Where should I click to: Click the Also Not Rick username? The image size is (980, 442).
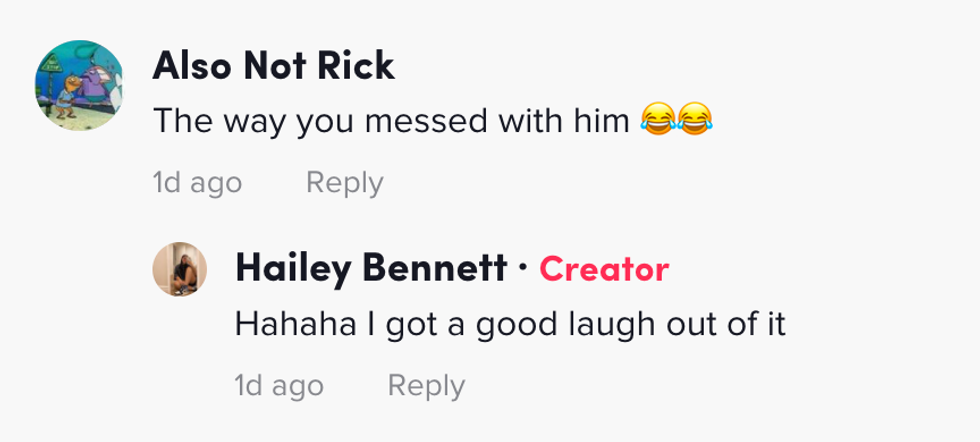click(x=273, y=66)
